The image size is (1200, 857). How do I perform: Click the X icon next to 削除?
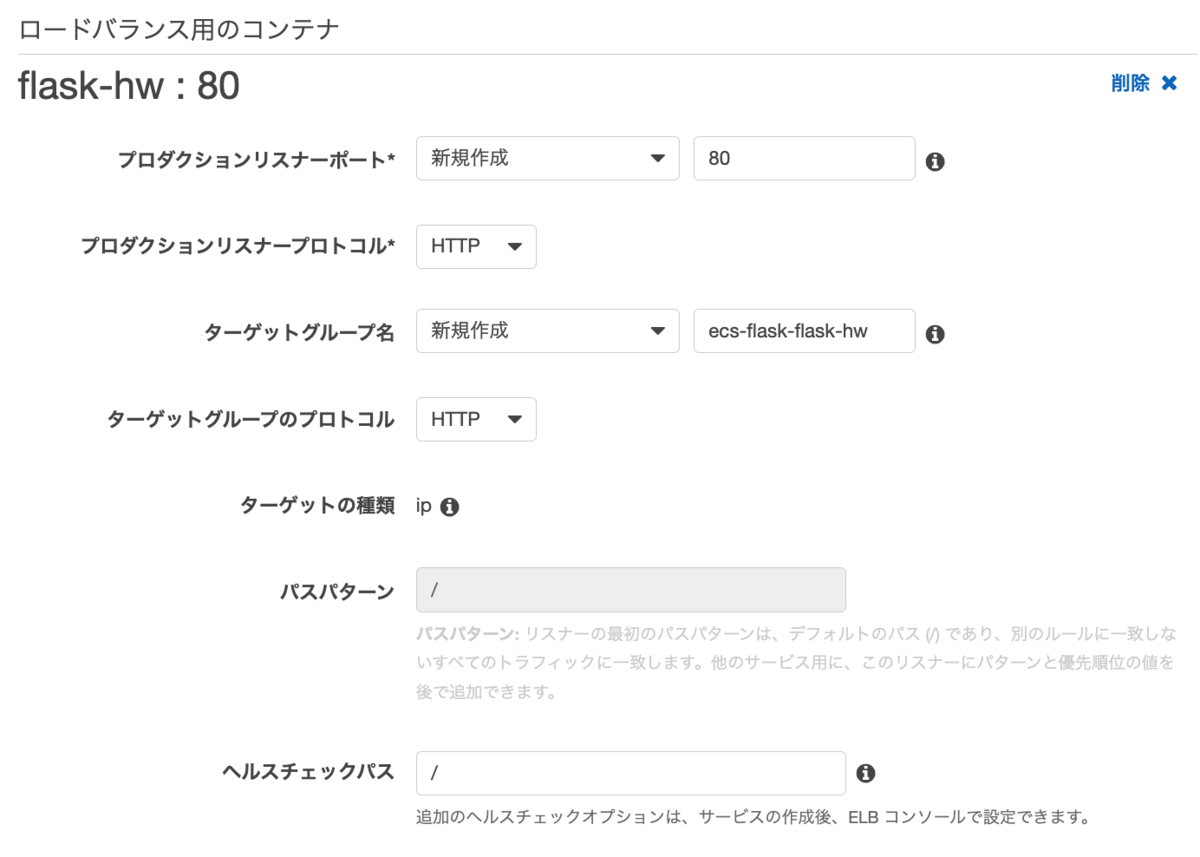click(x=1169, y=84)
